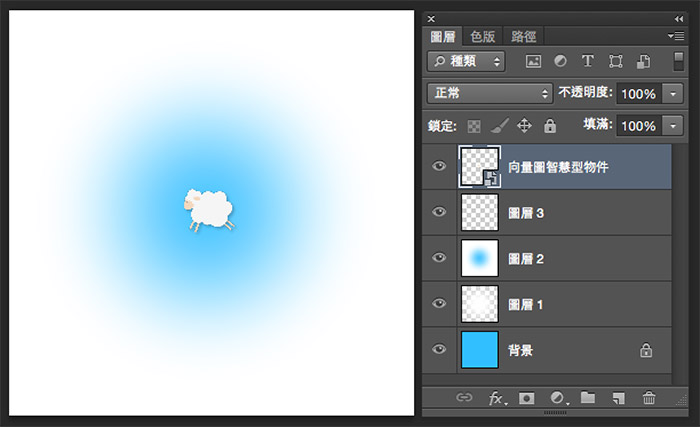
Task: Click the lock transparent pixels icon
Action: (474, 127)
